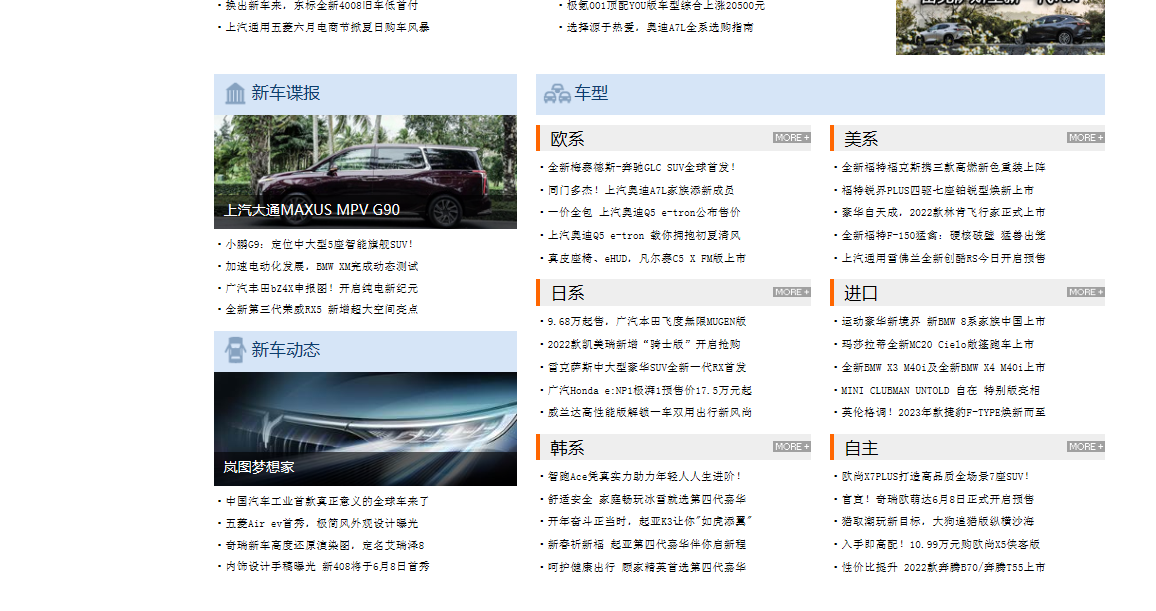Open article 全新福特福克斯携三款高燃新色
Screen dimensions: 1156x611
[x=944, y=167]
